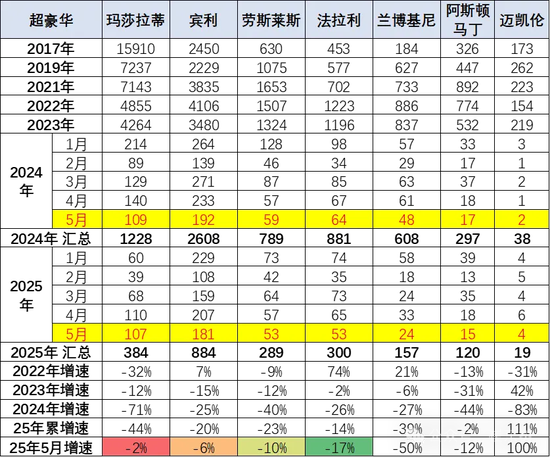Viewport: 550px width, 457px height.
Task: Click the 玛莎拉蒂 column header
Action: coord(136,20)
